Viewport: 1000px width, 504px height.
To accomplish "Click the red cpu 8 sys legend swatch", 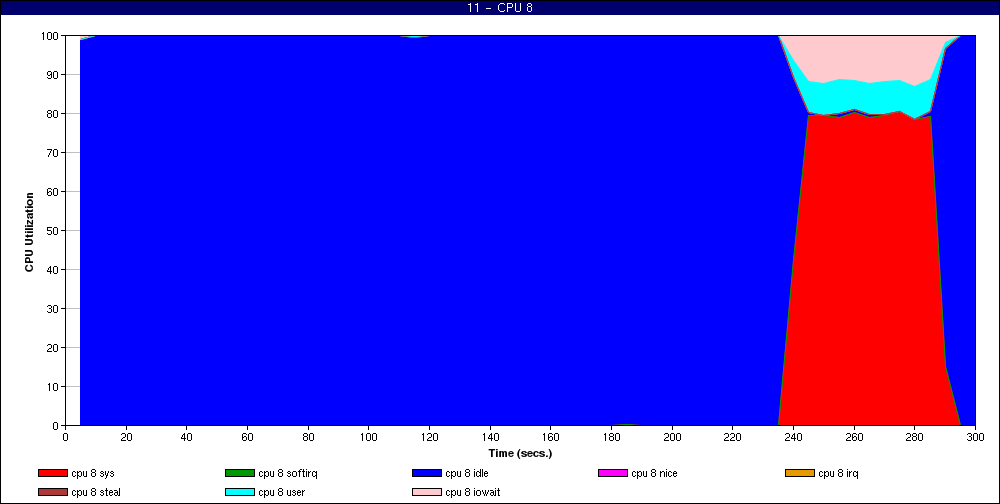I will (53, 473).
